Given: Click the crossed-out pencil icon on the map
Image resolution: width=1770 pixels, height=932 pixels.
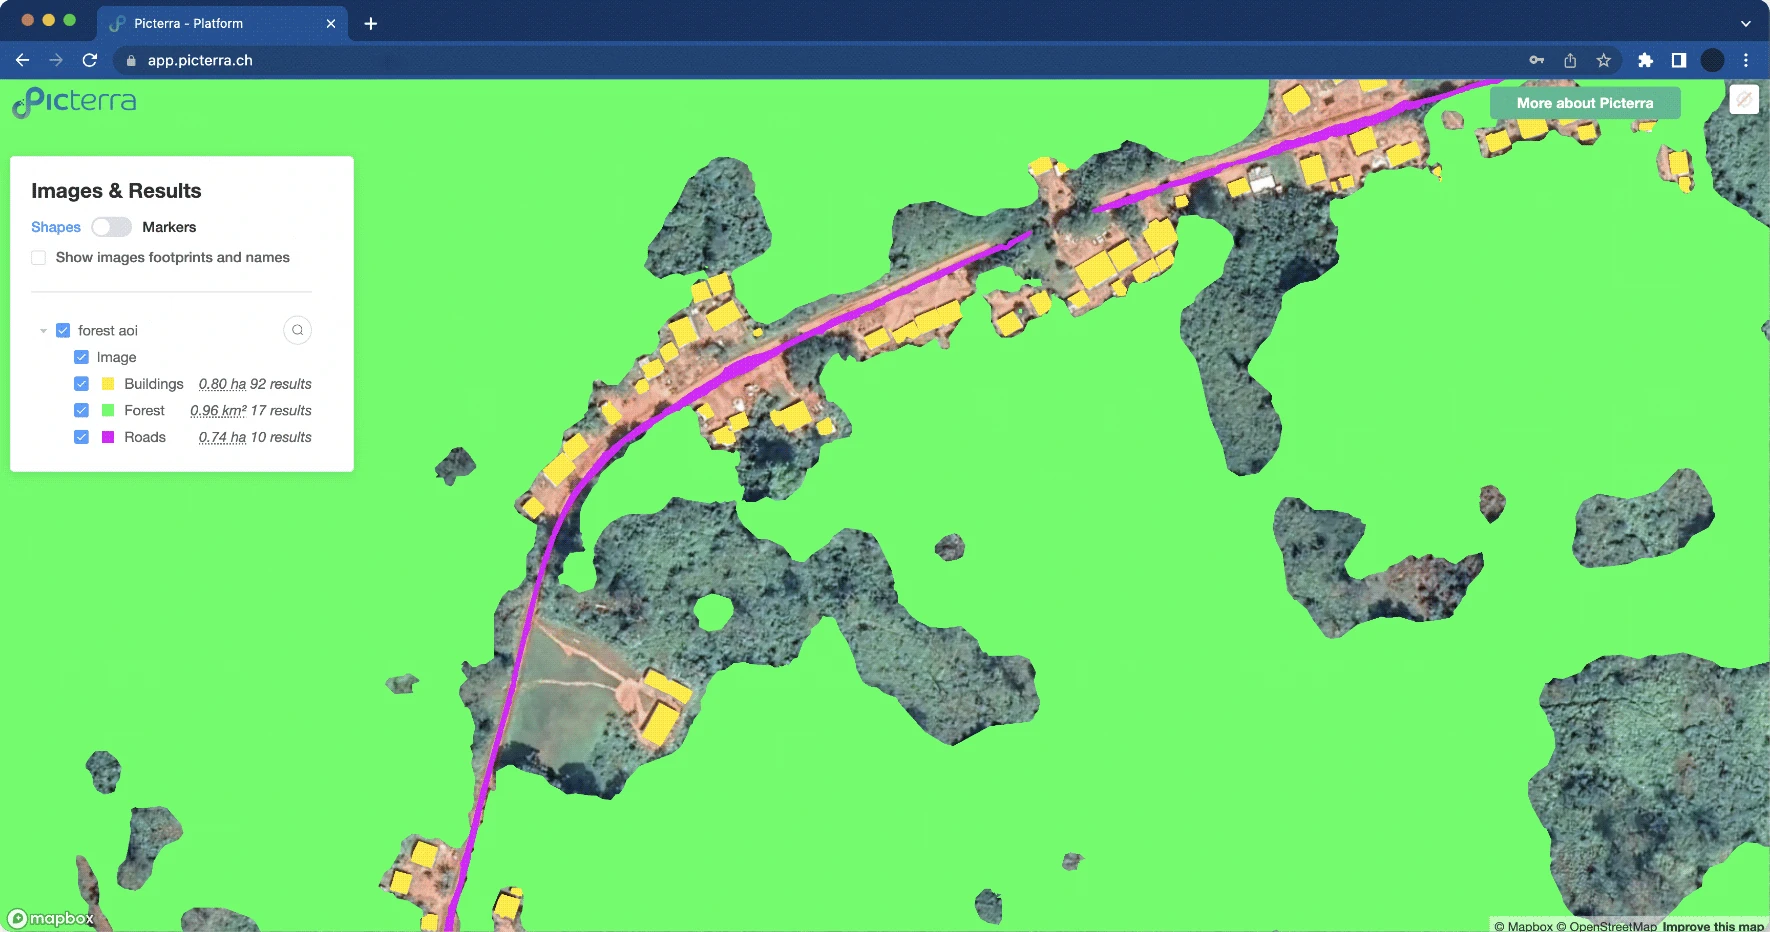Looking at the screenshot, I should click(x=1744, y=99).
